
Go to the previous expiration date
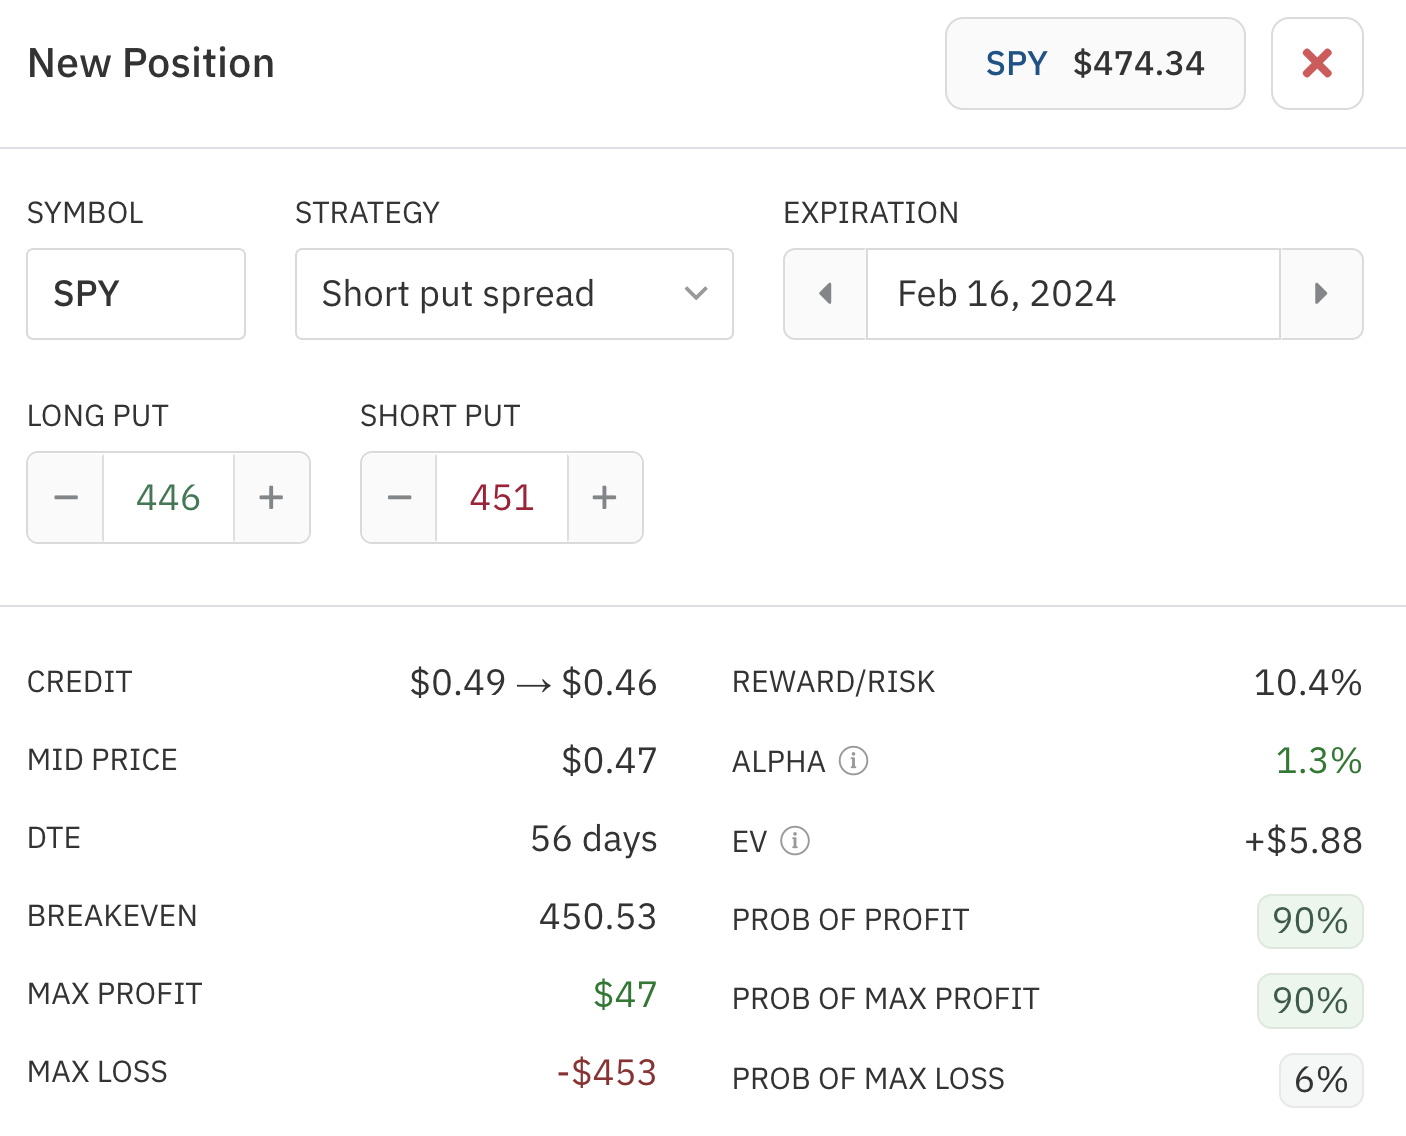coord(825,293)
